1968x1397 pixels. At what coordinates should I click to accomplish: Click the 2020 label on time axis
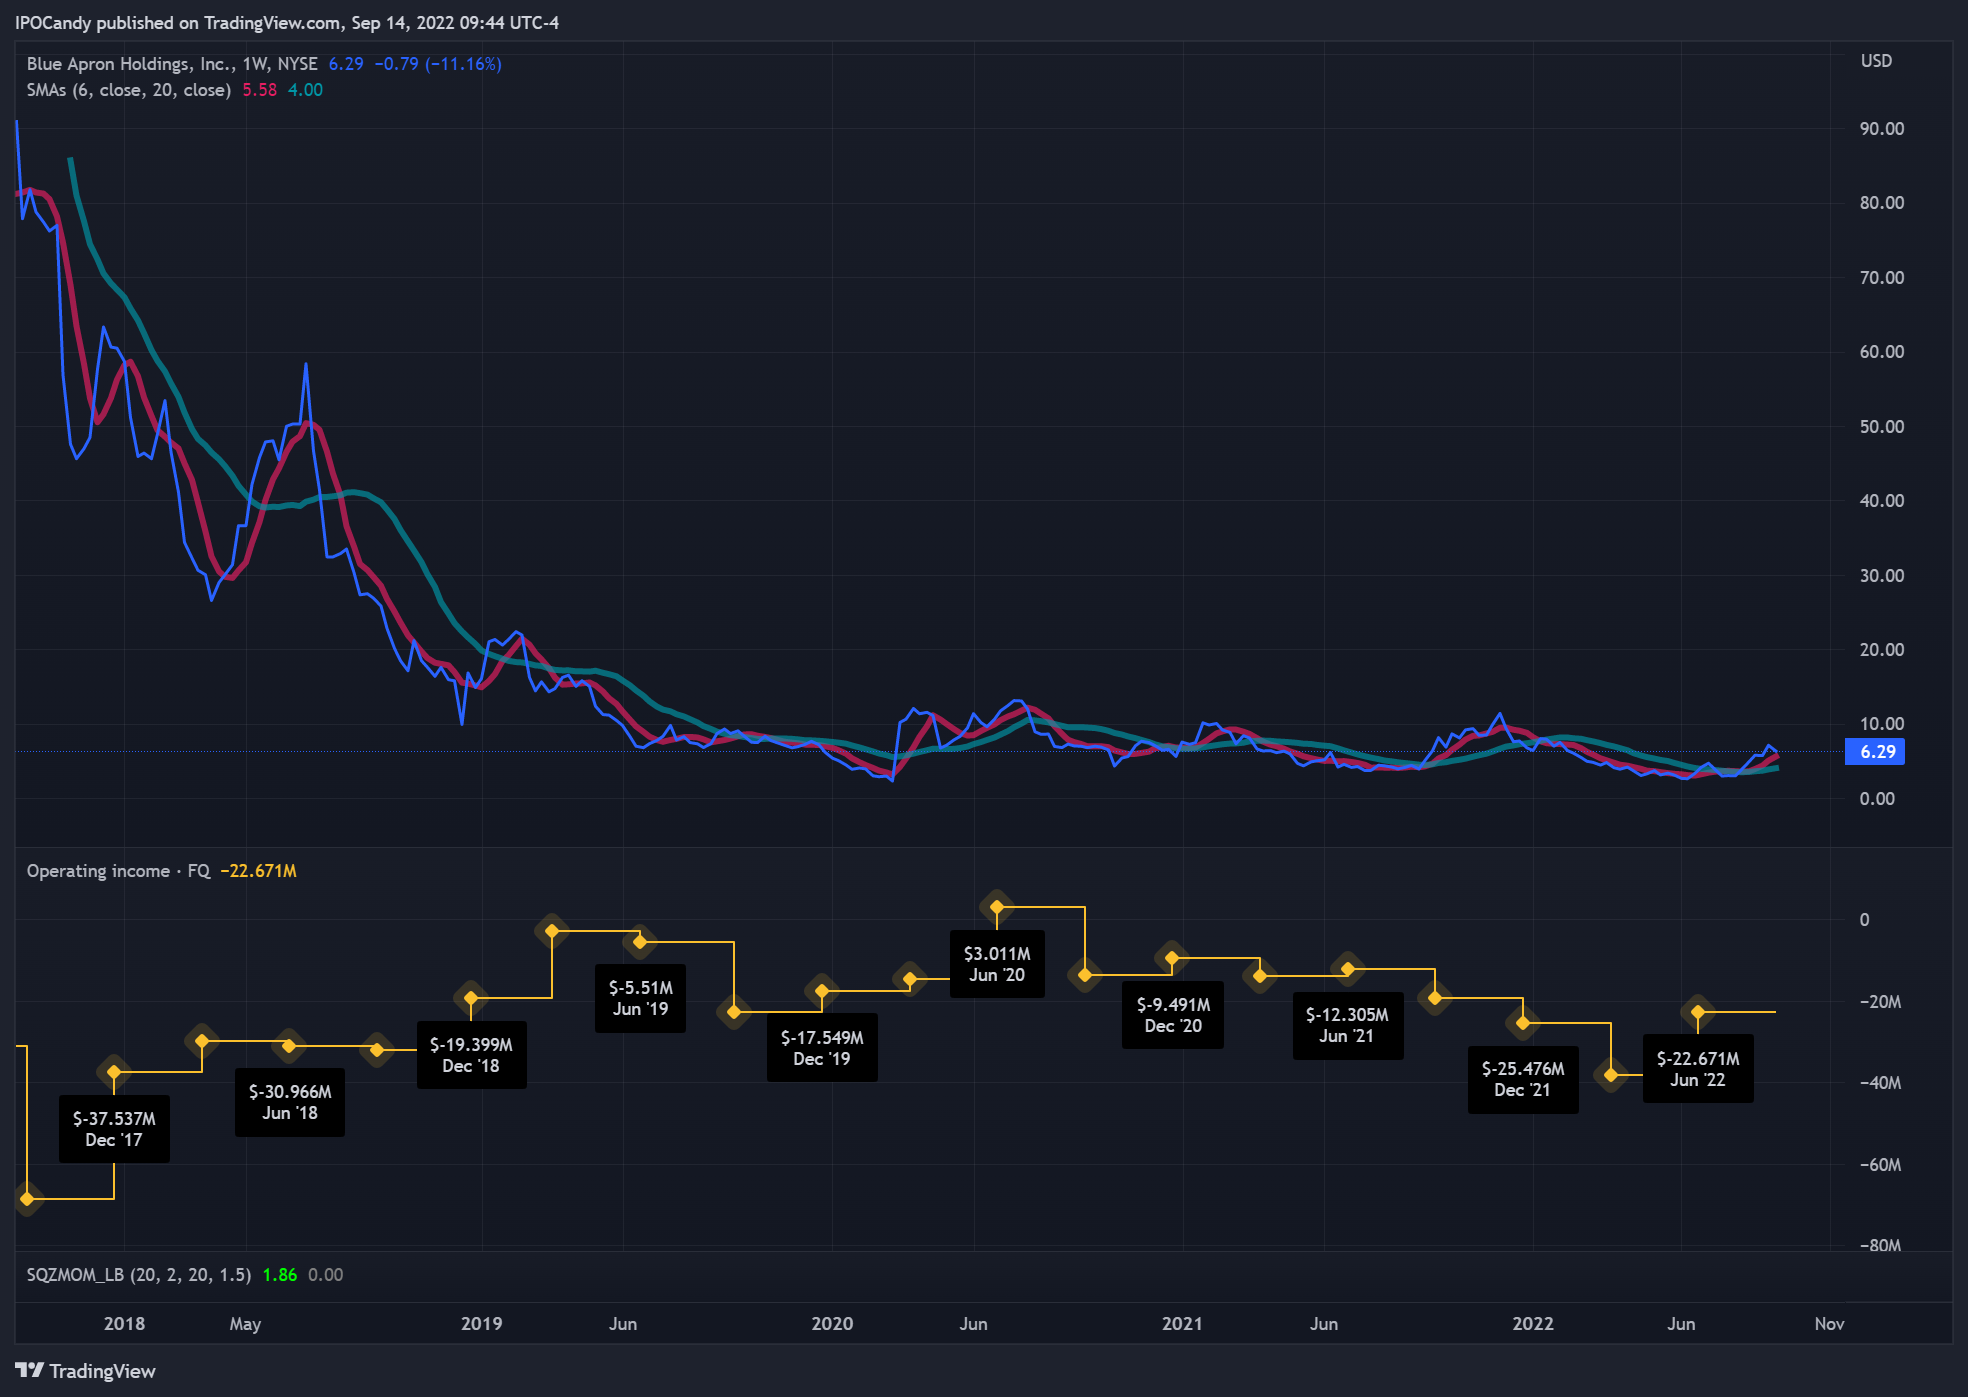click(x=832, y=1324)
